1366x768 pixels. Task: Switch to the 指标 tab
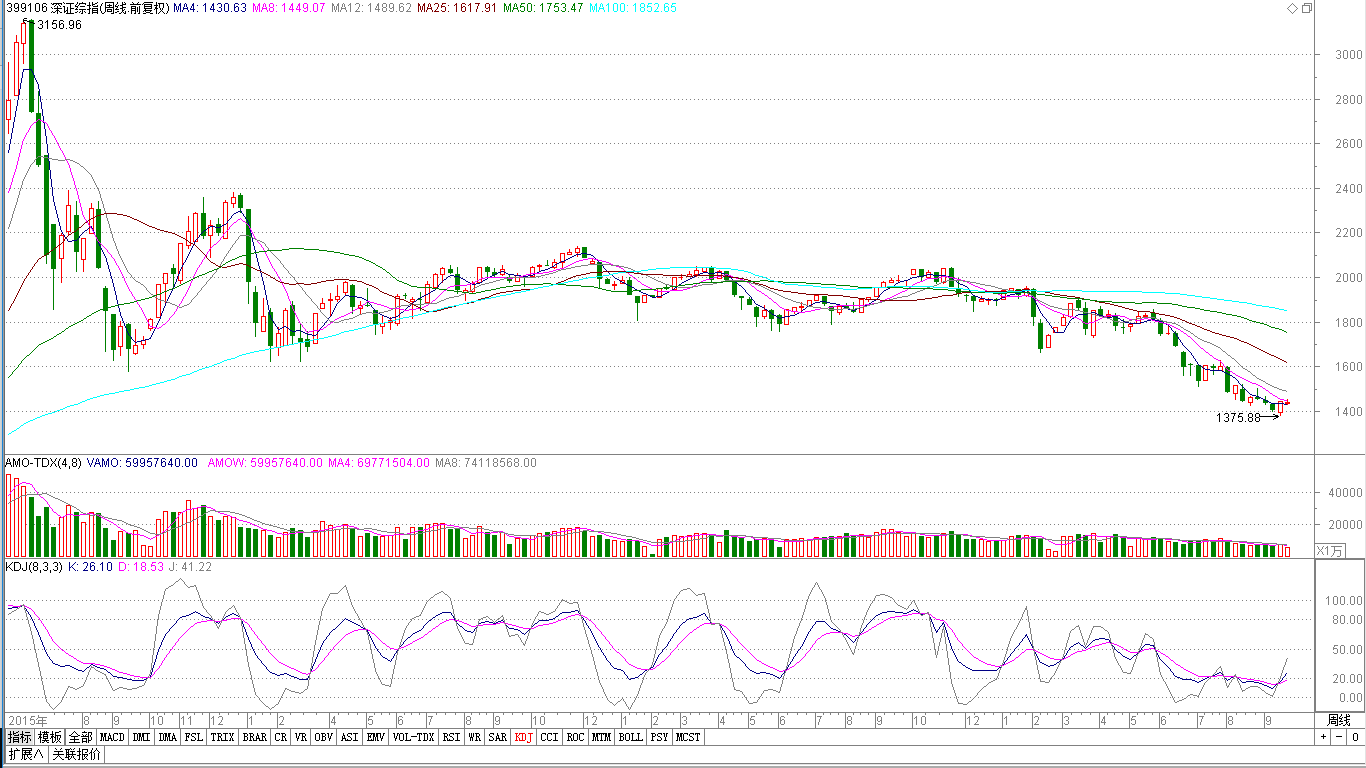(x=20, y=737)
